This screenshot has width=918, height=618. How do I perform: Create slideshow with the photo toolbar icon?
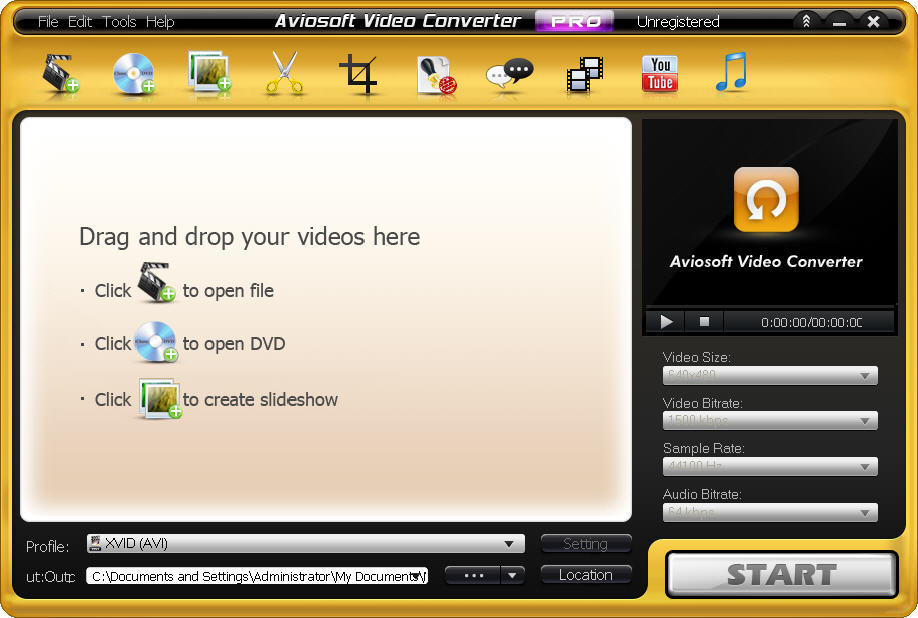[209, 71]
